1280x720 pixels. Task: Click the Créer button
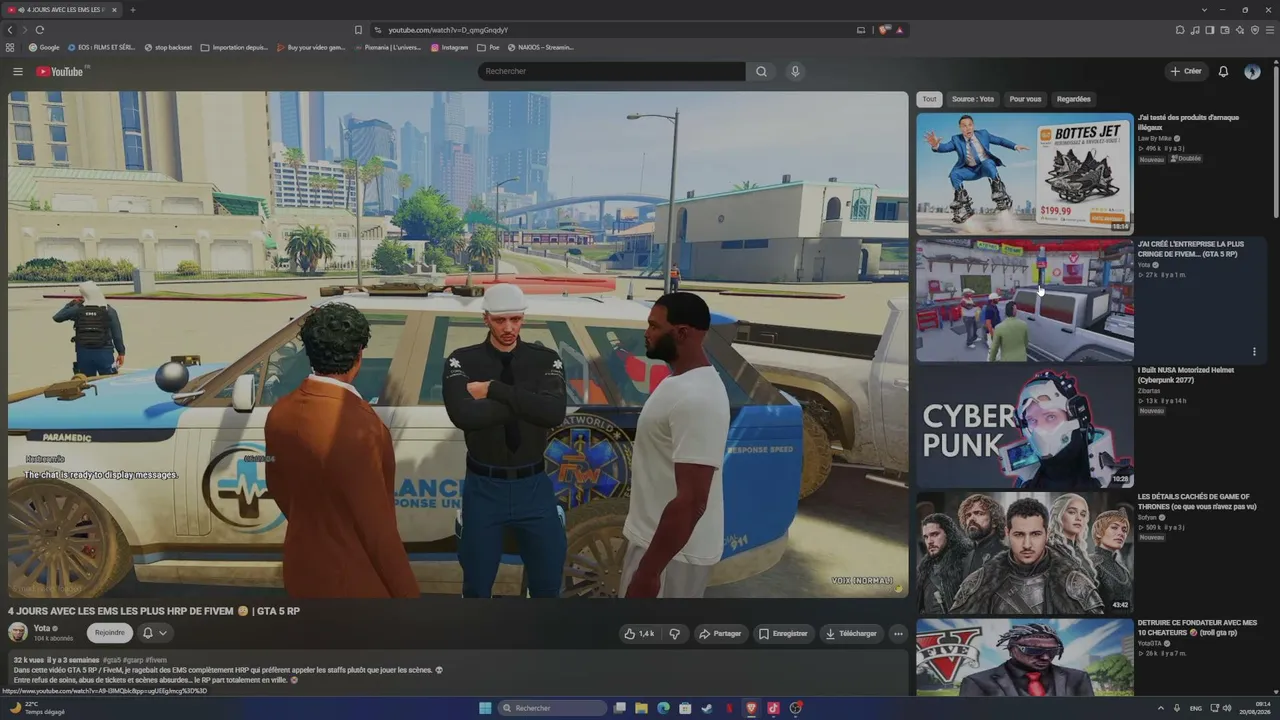[1186, 71]
